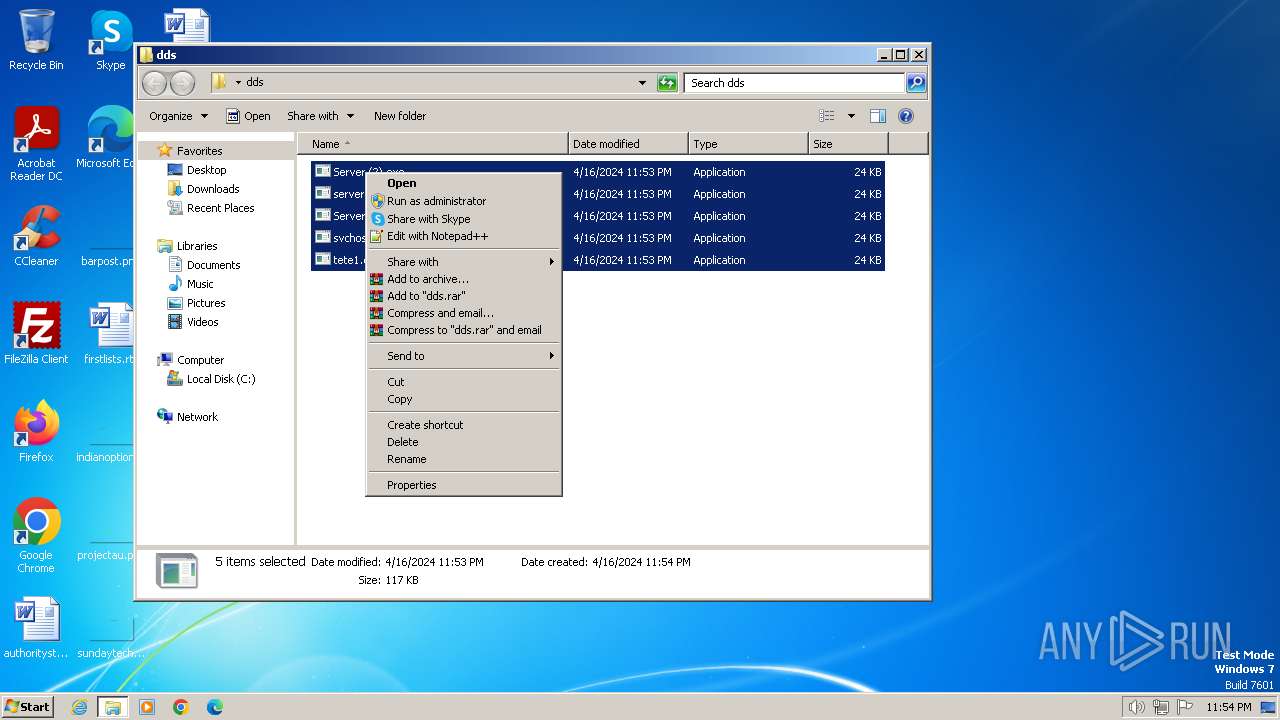Screen dimensions: 1280x720
Task: Open Properties from context menu
Action: [x=464, y=485]
